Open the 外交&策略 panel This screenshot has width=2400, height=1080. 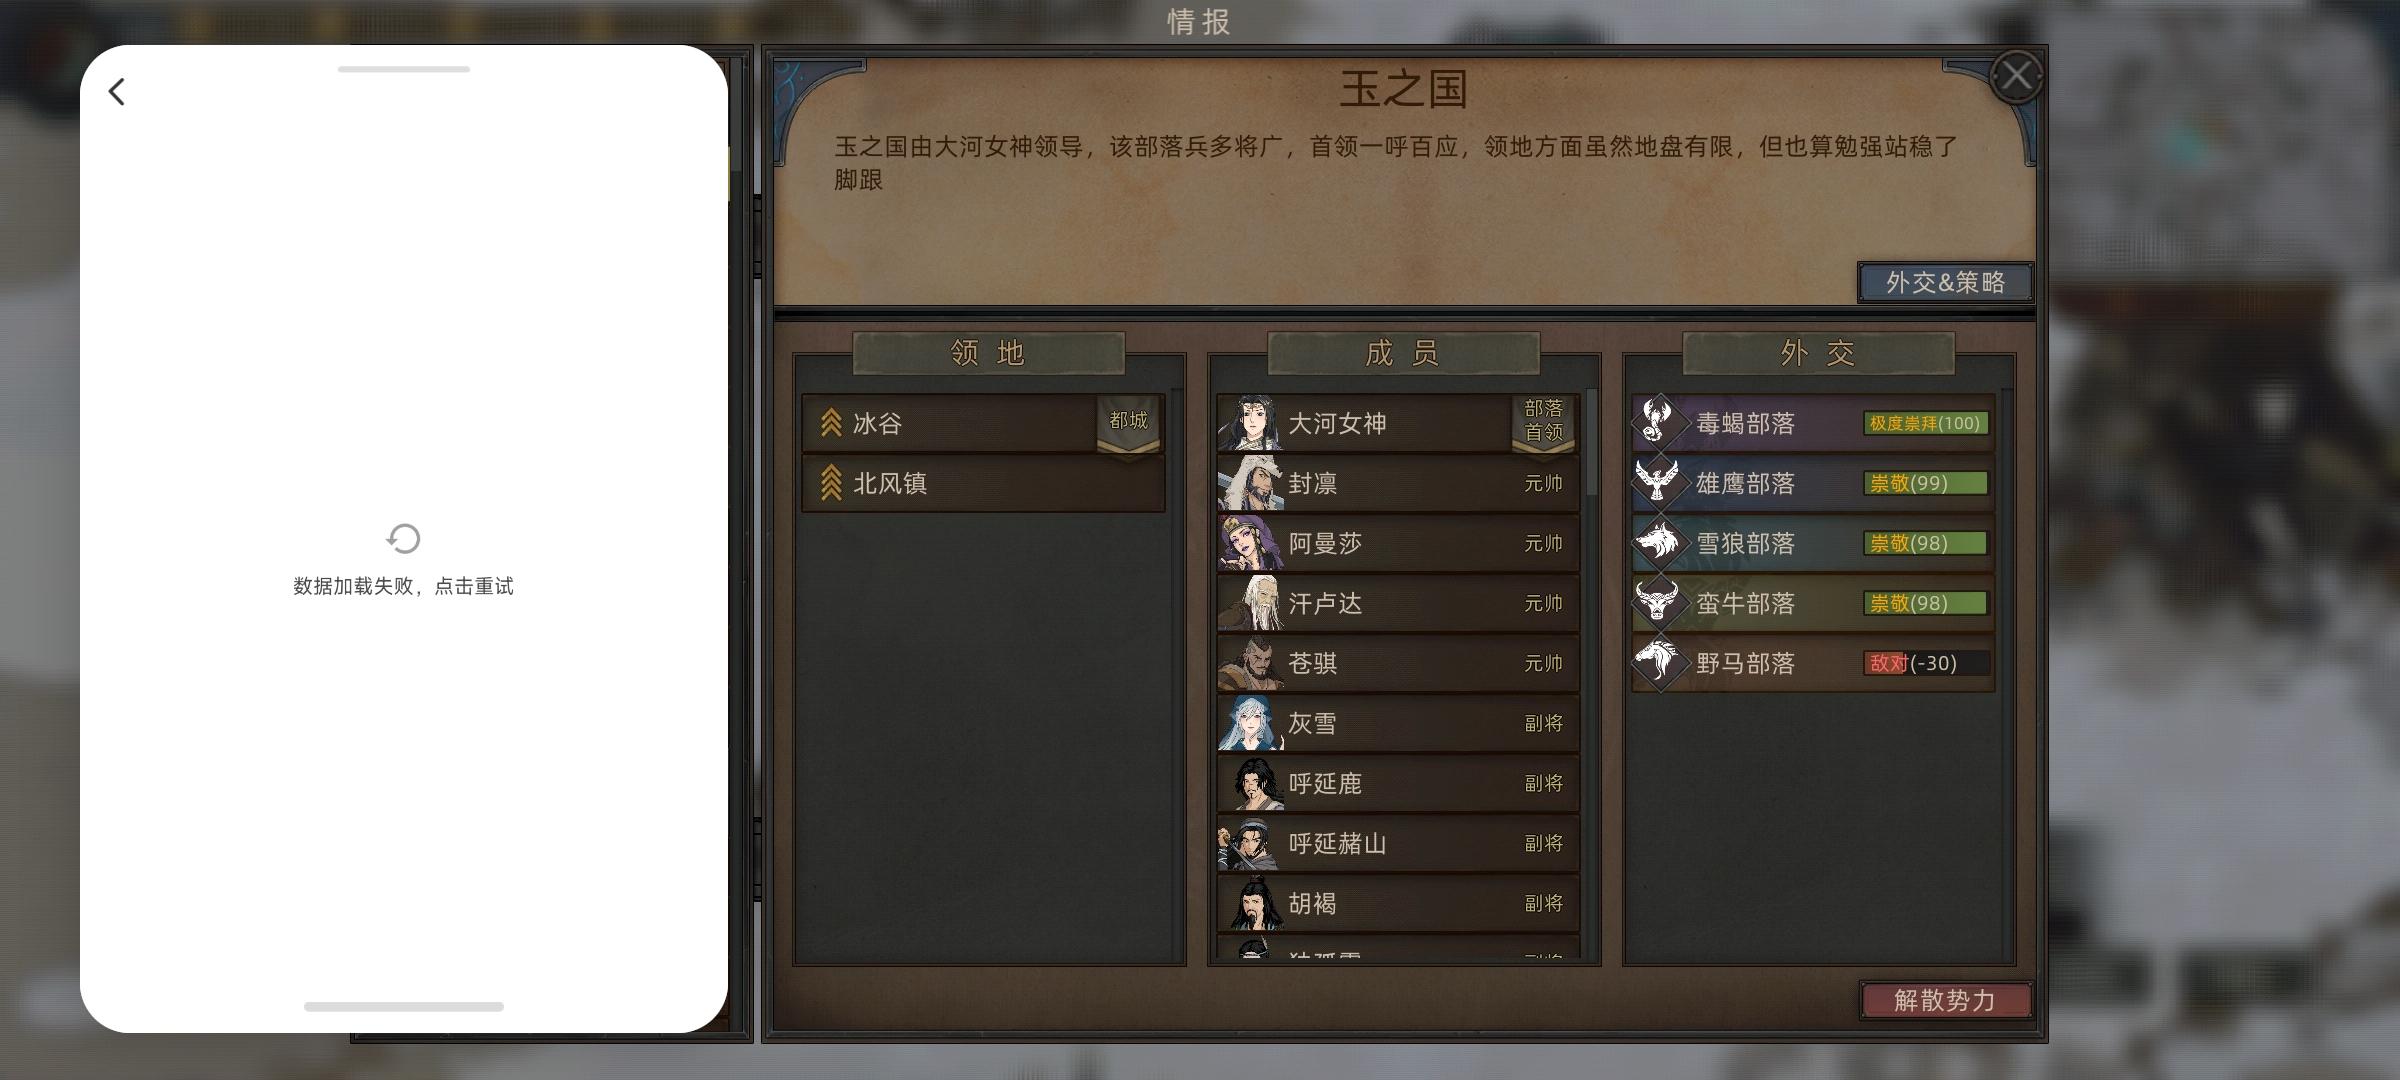(x=1945, y=283)
